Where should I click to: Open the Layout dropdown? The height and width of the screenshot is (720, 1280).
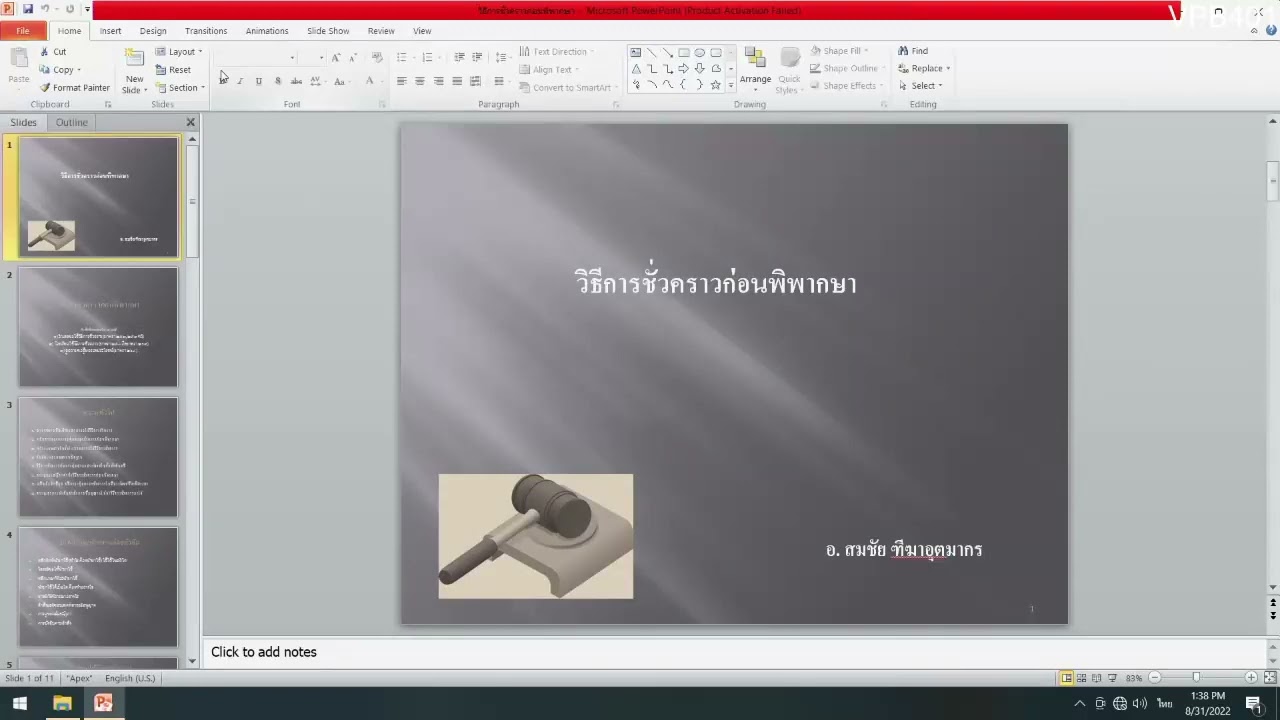pyautogui.click(x=179, y=52)
